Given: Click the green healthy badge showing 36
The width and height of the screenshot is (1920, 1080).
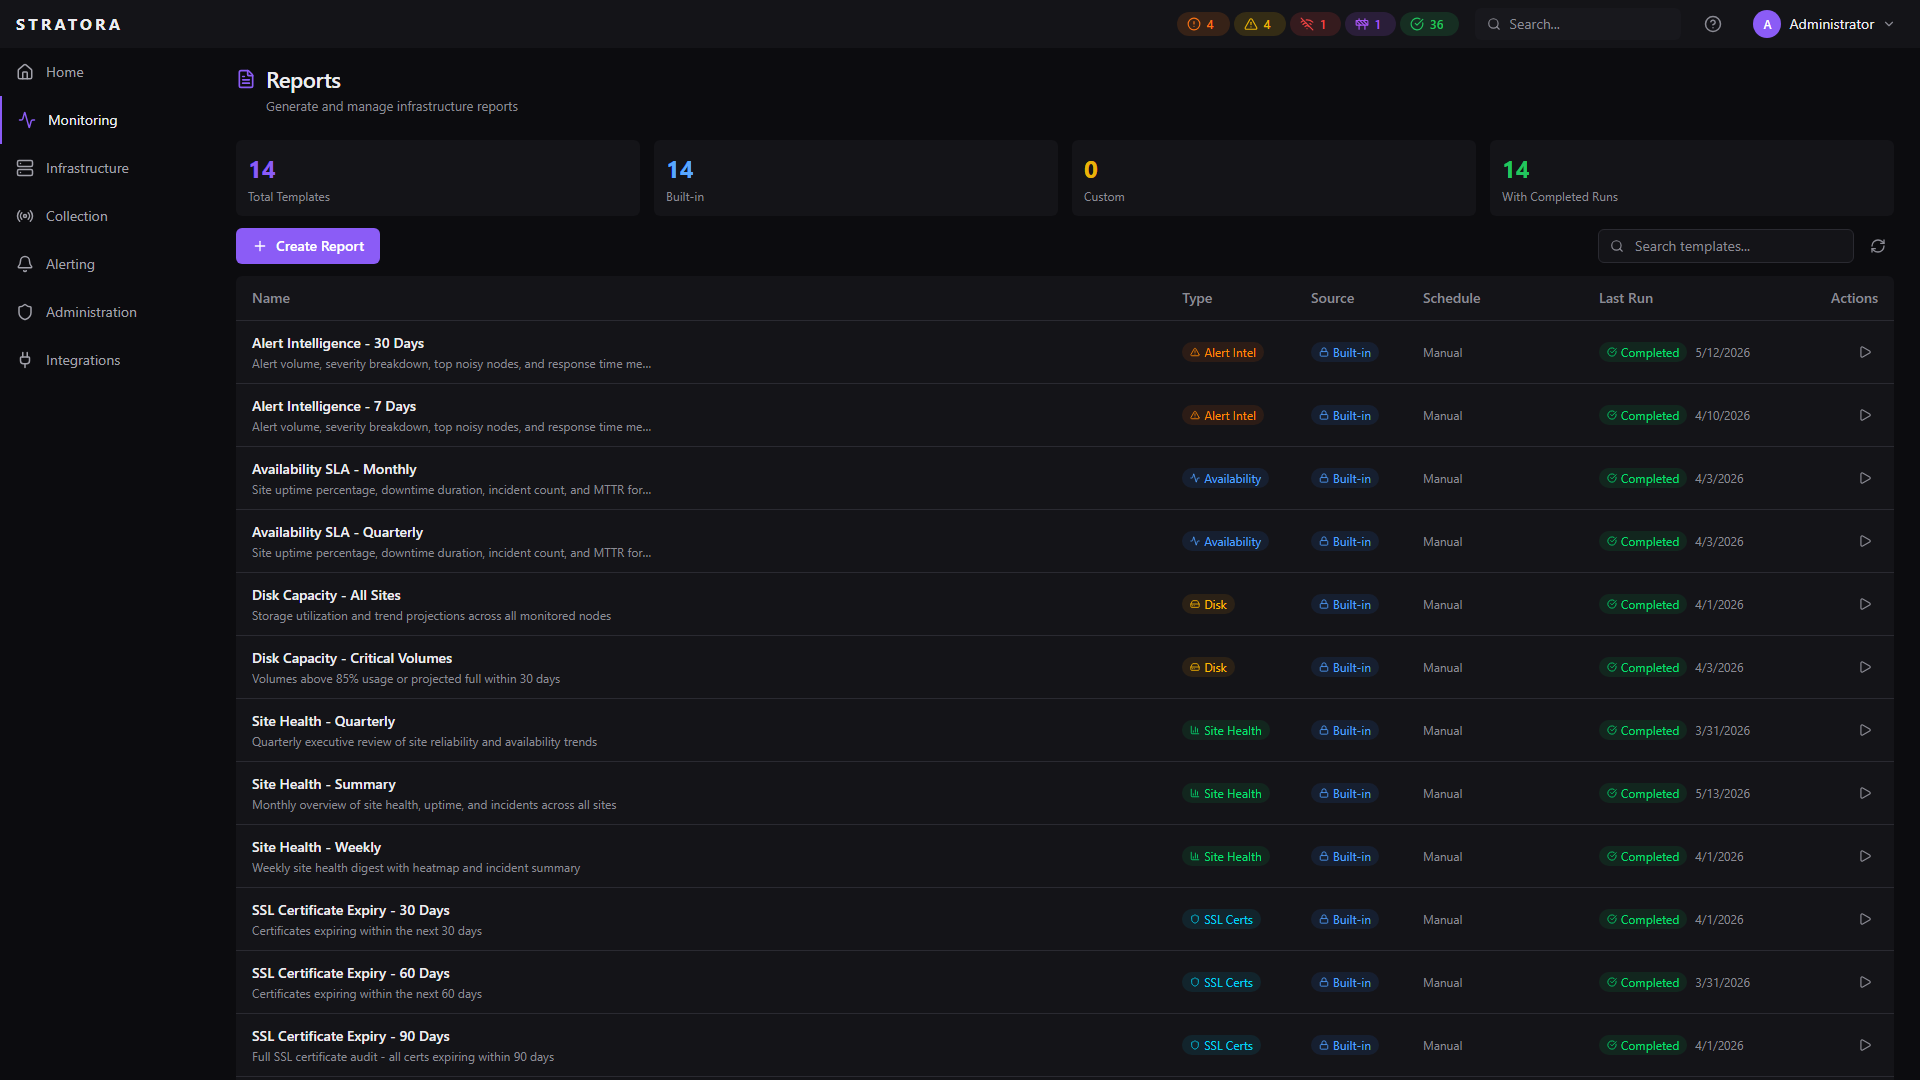Looking at the screenshot, I should [1429, 24].
